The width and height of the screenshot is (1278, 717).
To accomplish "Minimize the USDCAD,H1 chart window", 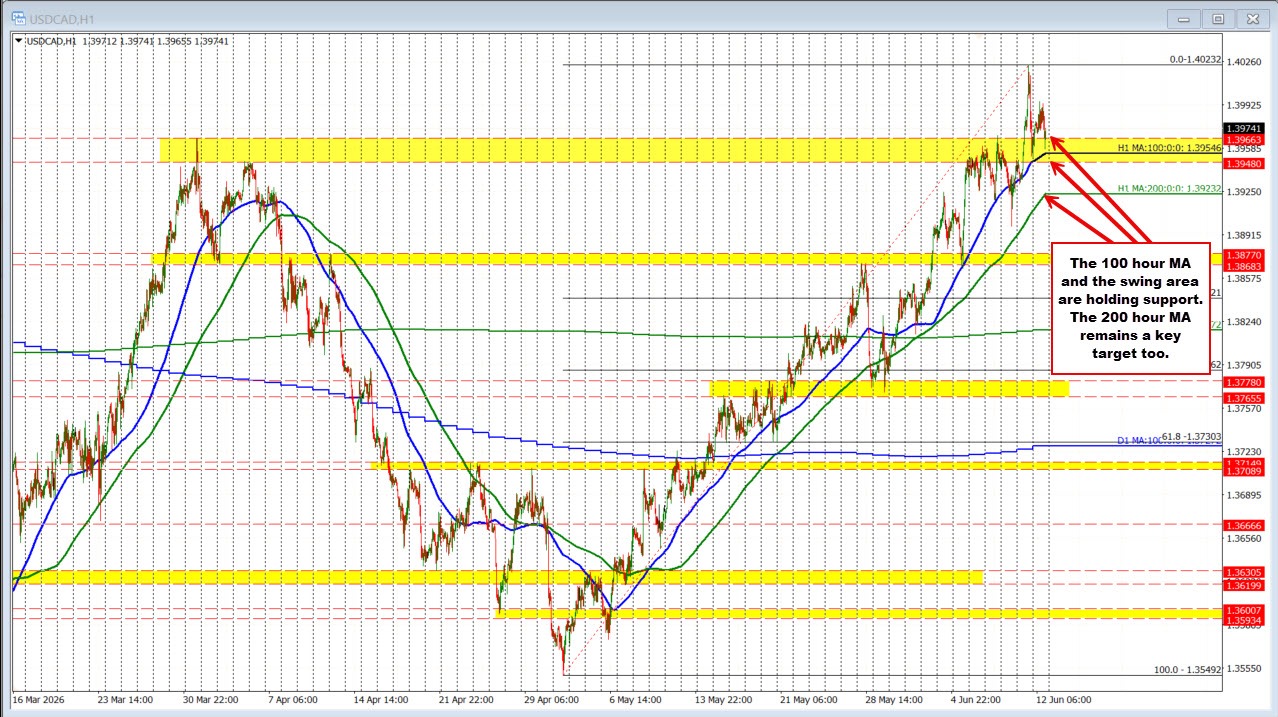I will coord(1185,18).
